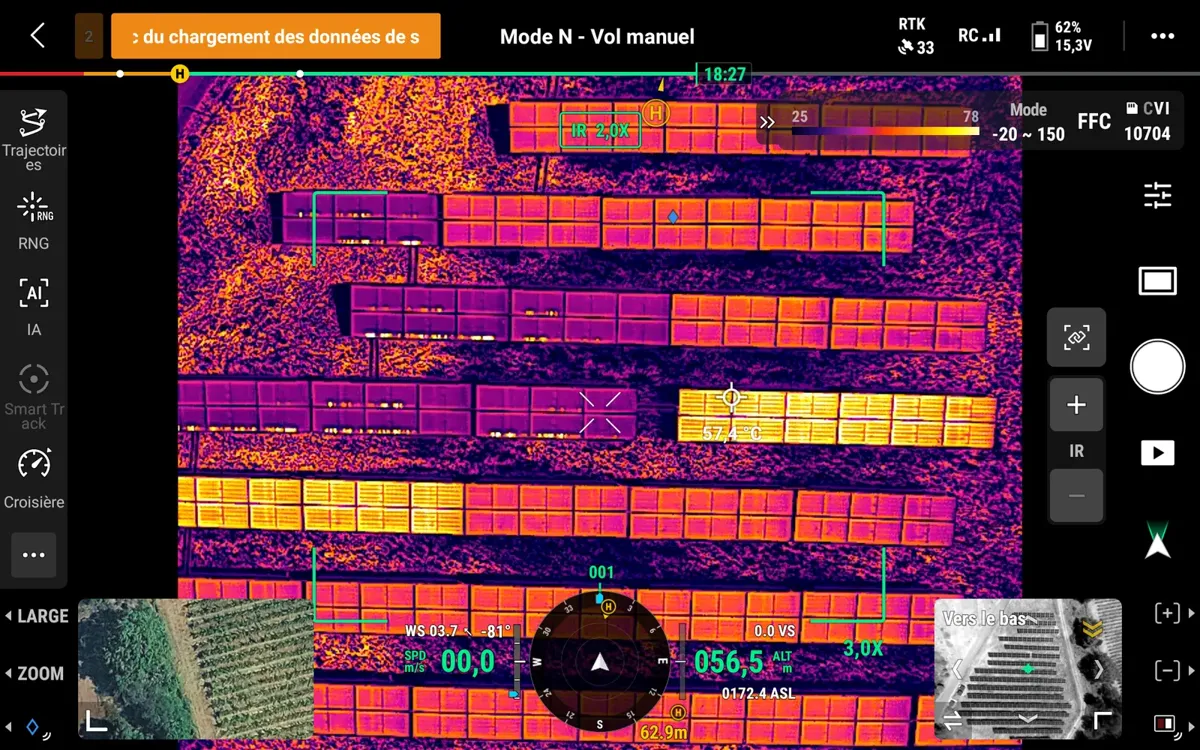1200x750 pixels.
Task: Swap views with the double-arrow switch icon
Action: pos(953,720)
